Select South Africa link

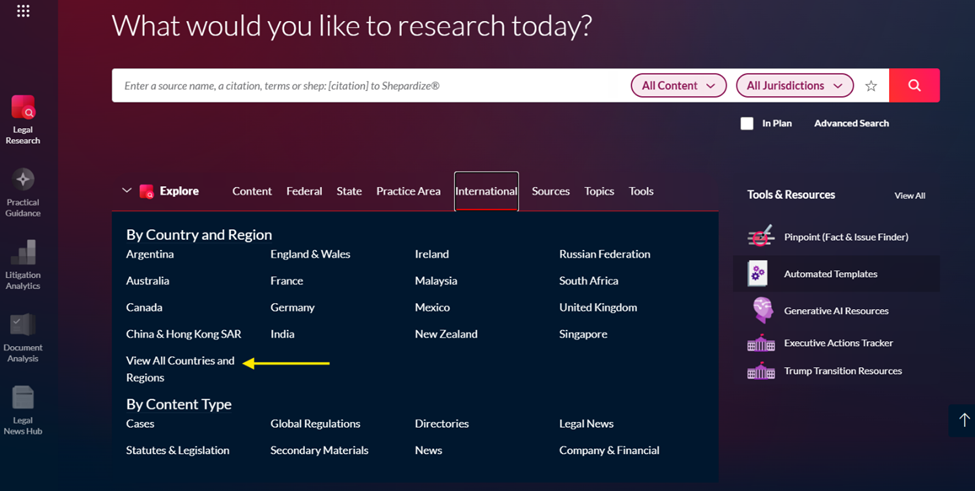pos(588,281)
